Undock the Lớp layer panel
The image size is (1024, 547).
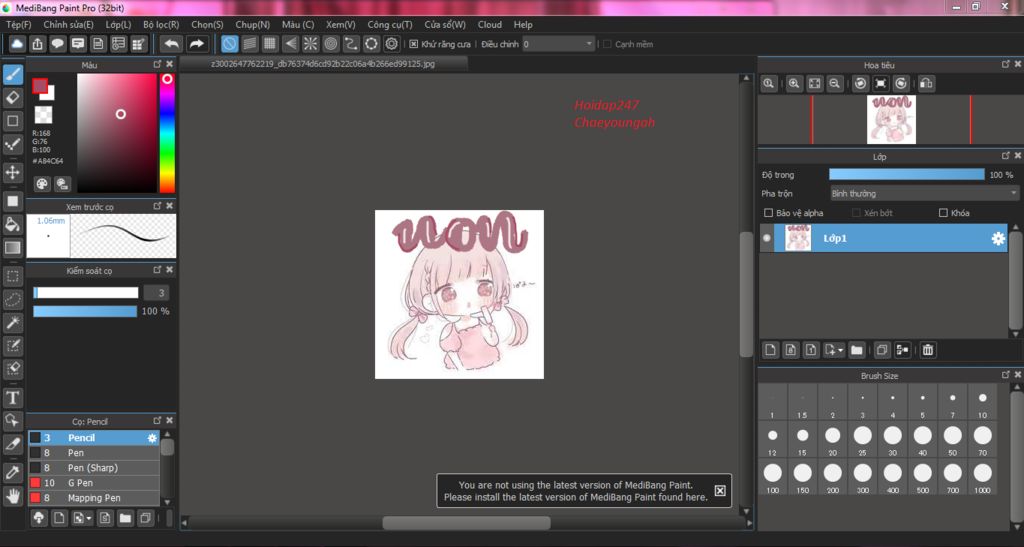1005,156
